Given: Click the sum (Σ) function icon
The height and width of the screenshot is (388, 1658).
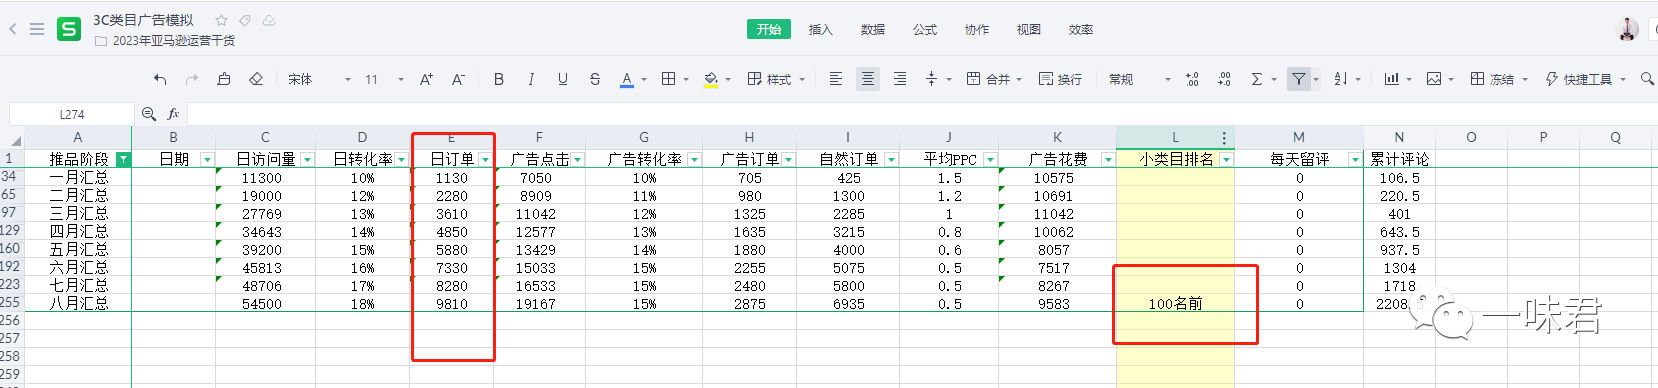Looking at the screenshot, I should click(1257, 79).
